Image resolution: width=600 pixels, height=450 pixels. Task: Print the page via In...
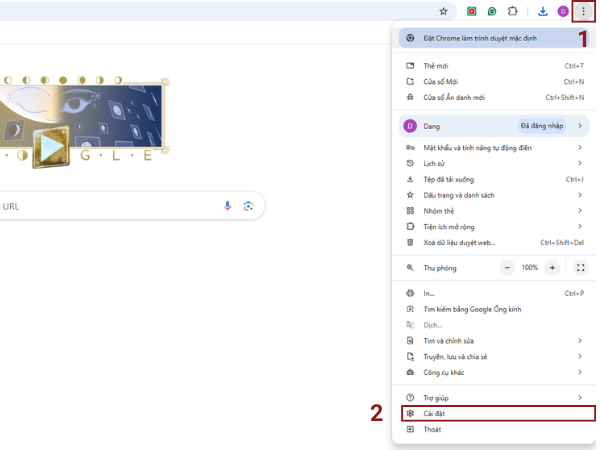point(494,293)
